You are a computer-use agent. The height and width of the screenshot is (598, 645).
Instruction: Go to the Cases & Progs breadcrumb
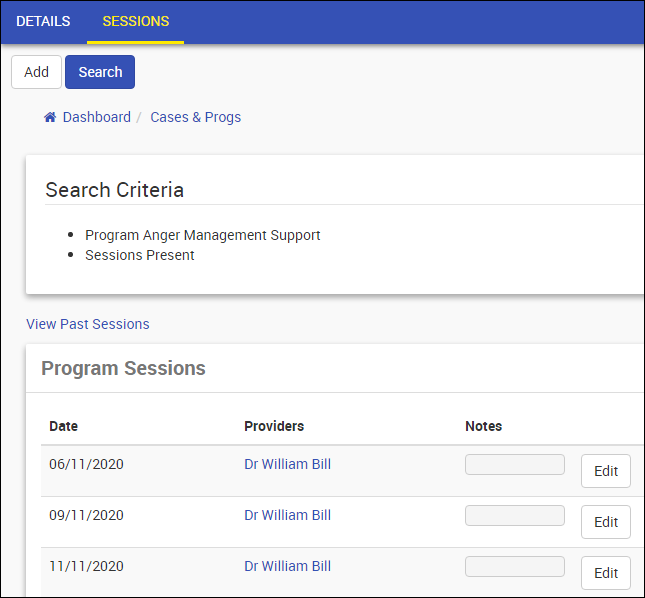pyautogui.click(x=195, y=117)
